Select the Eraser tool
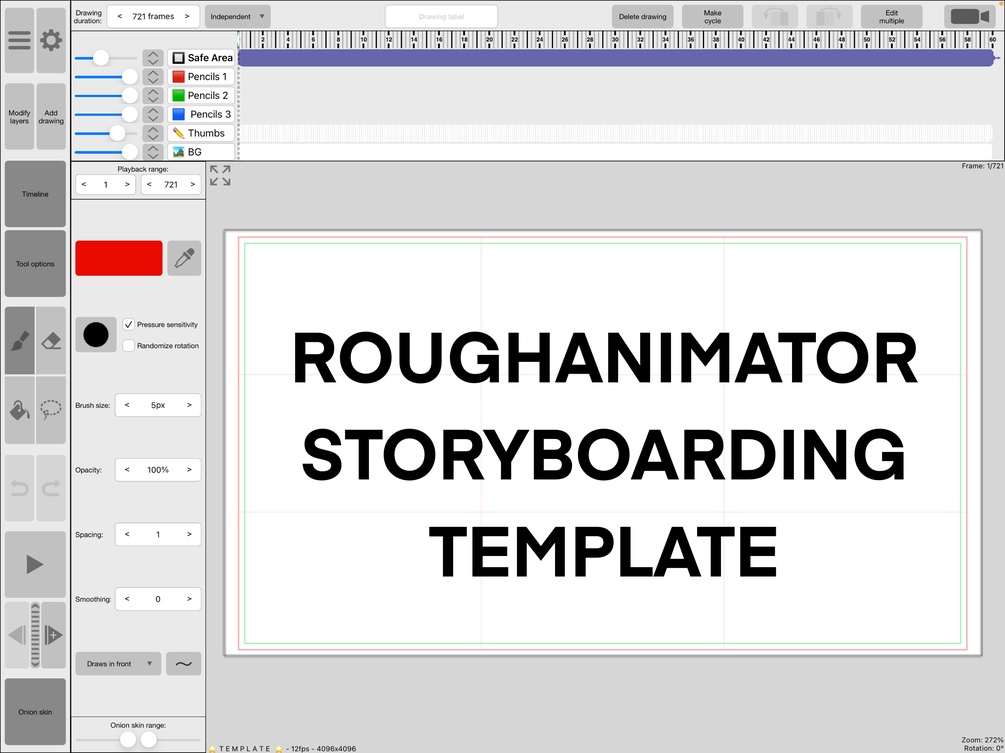1005x753 pixels. pyautogui.click(x=51, y=340)
